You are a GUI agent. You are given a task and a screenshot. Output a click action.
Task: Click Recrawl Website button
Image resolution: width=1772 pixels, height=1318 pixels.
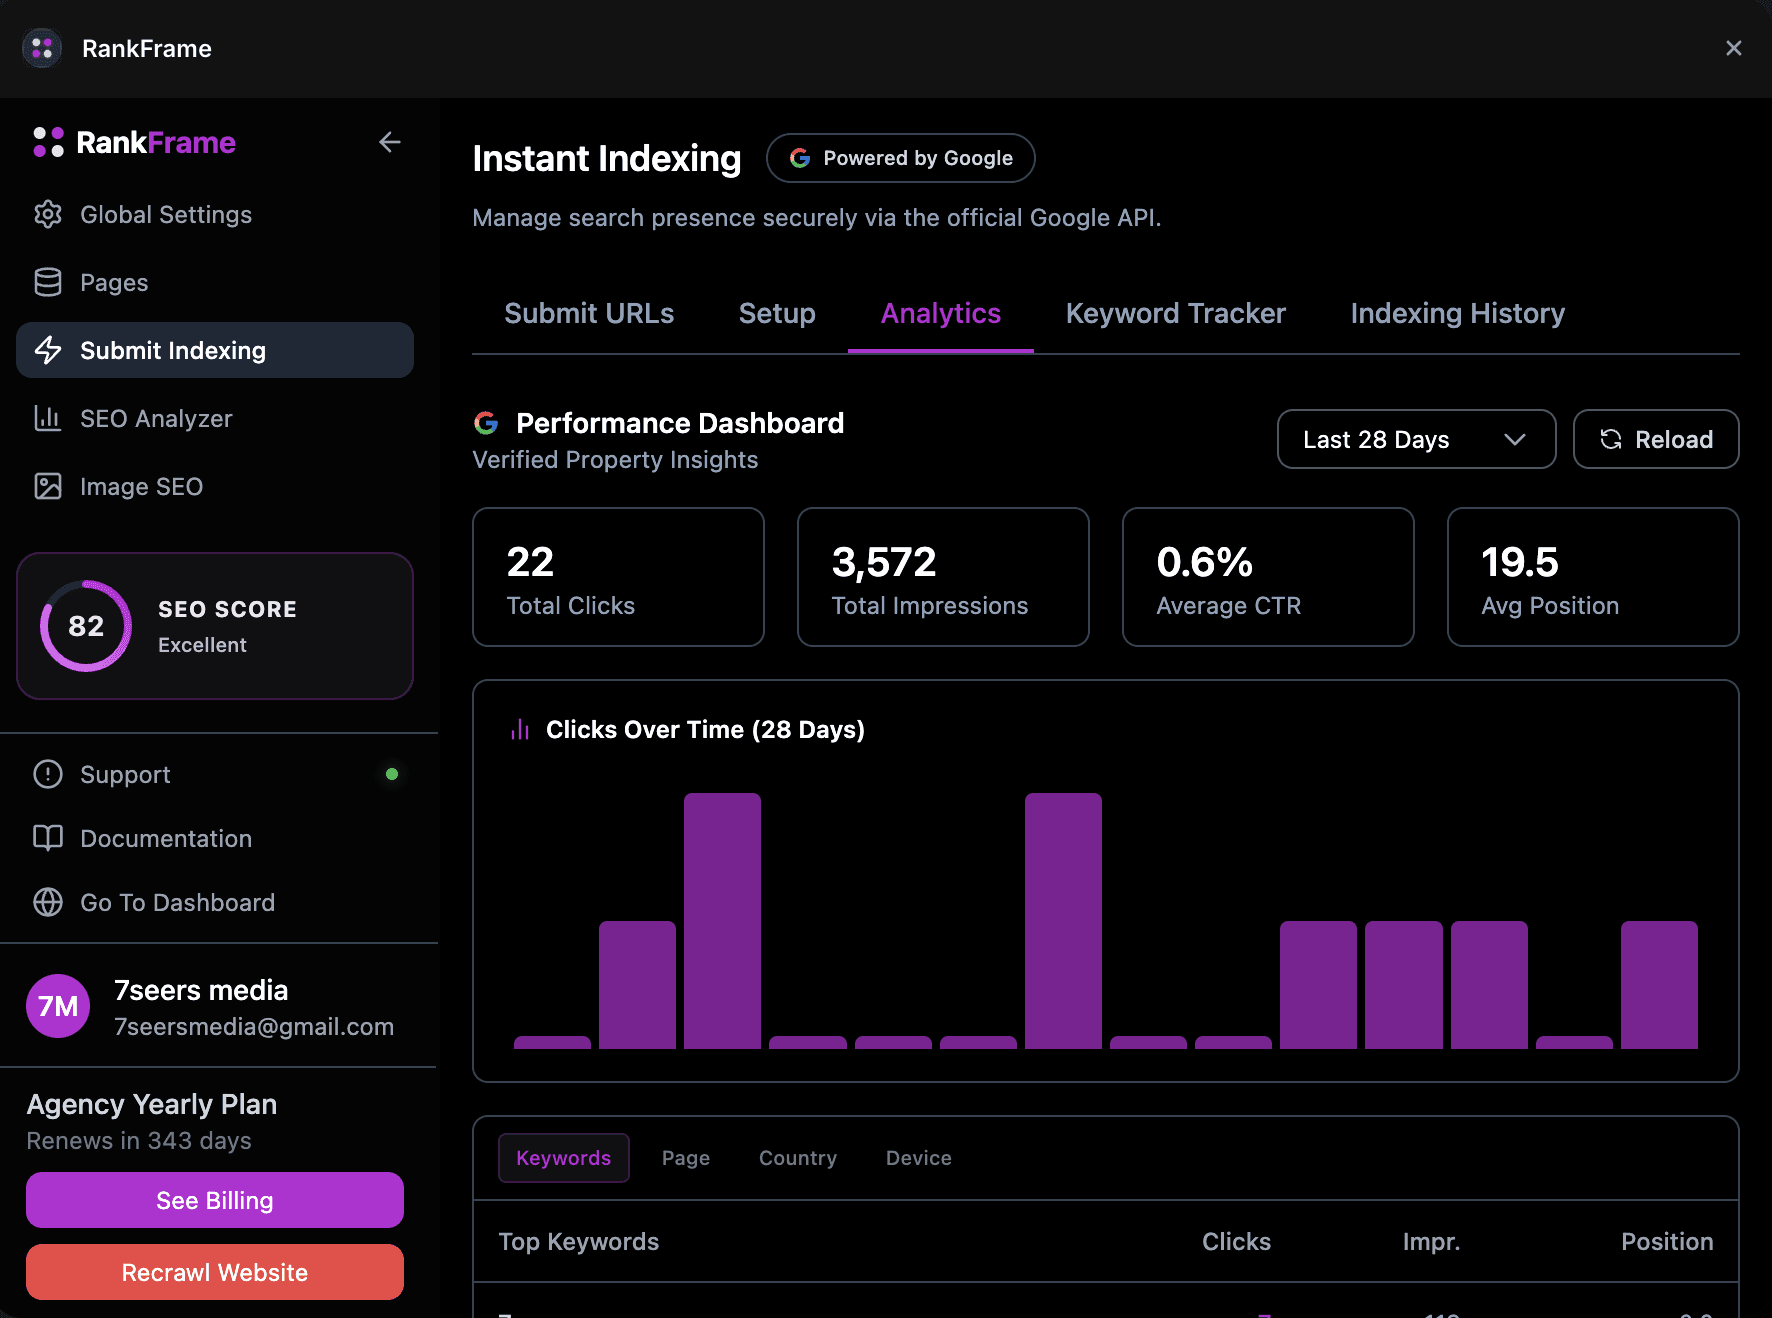tap(215, 1272)
